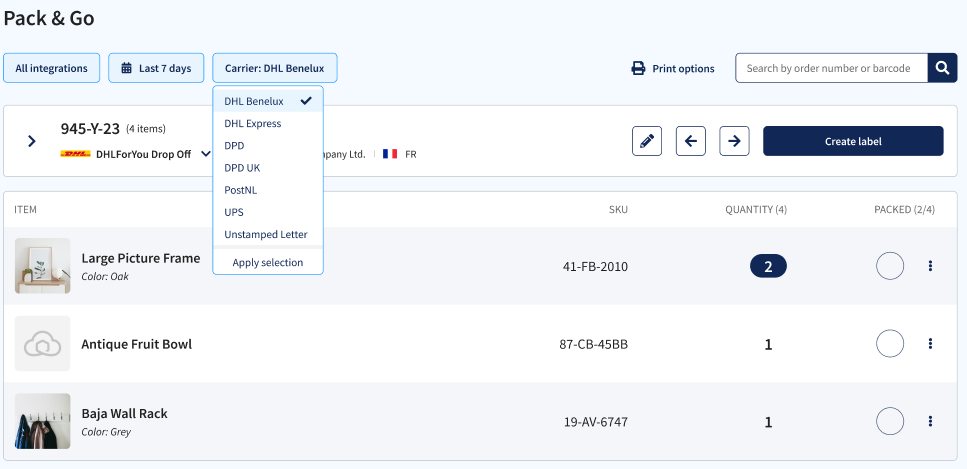967x469 pixels.
Task: Choose Unstamped Letter carrier option
Action: tap(268, 234)
